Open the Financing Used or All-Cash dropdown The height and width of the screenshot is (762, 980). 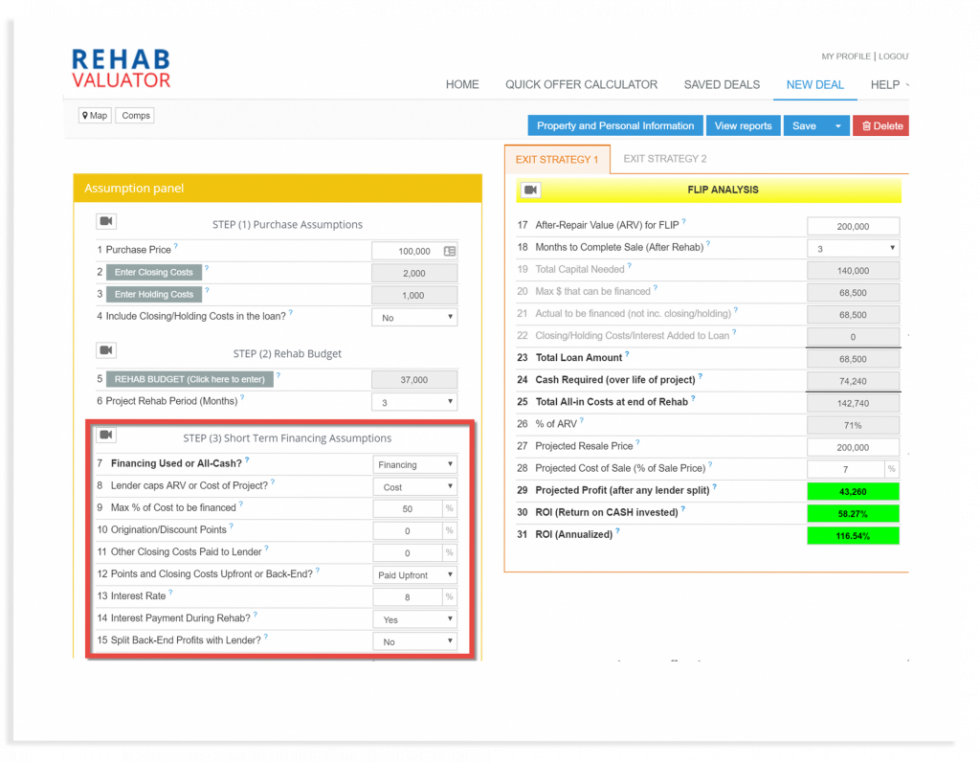point(414,464)
